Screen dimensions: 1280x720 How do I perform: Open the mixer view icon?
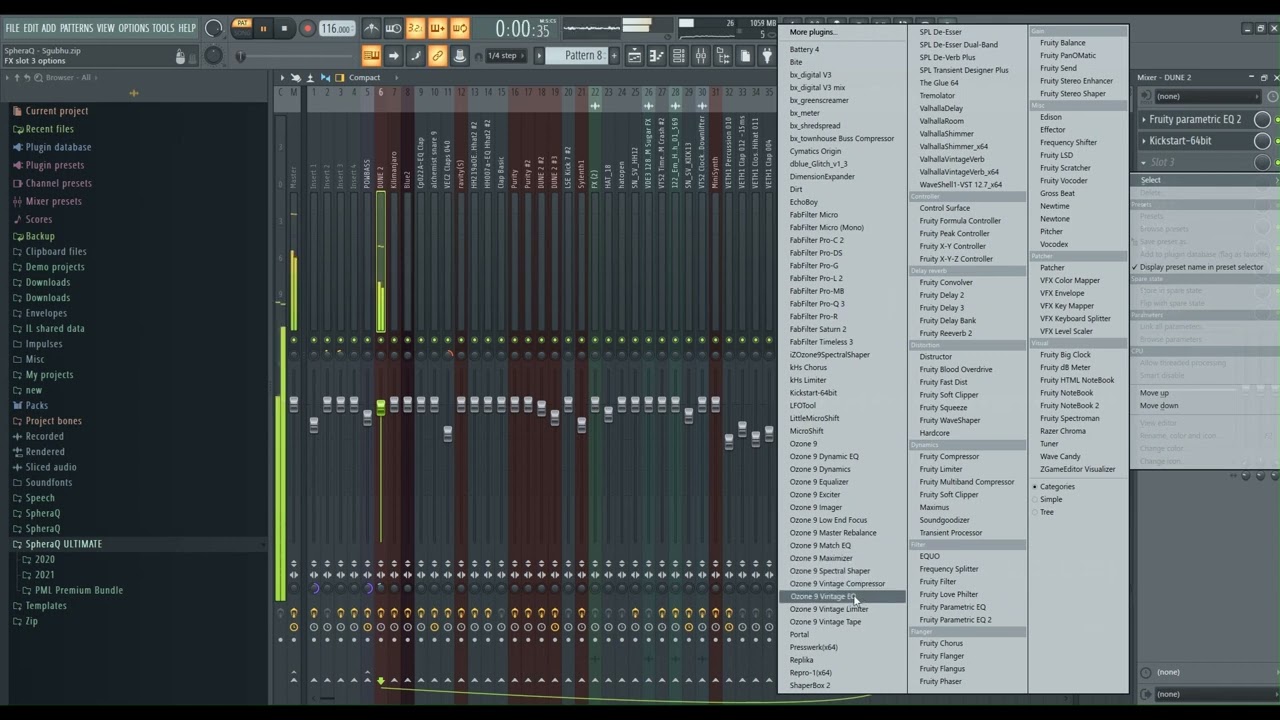700,56
